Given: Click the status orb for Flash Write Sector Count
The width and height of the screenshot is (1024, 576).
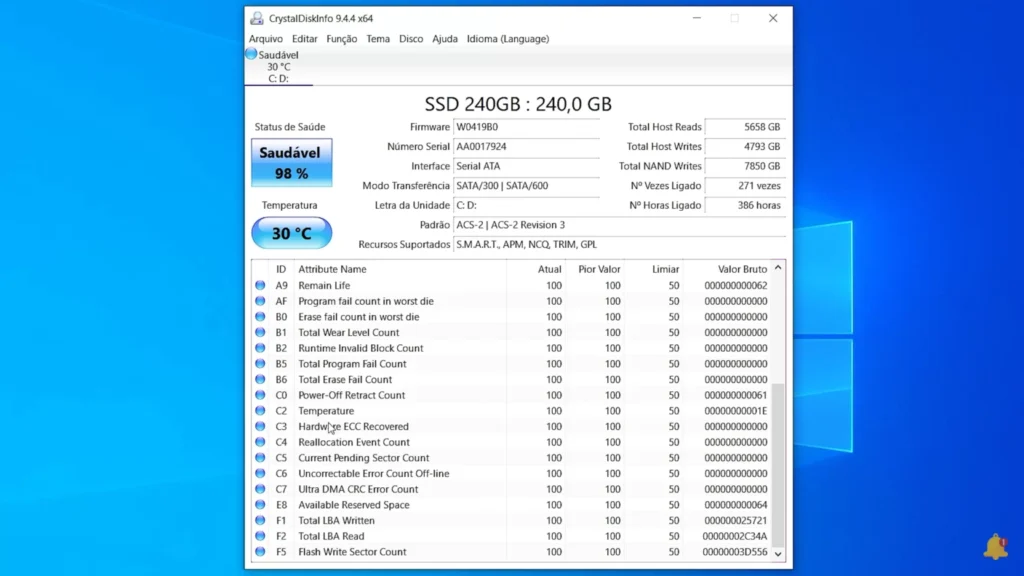Looking at the screenshot, I should (260, 552).
